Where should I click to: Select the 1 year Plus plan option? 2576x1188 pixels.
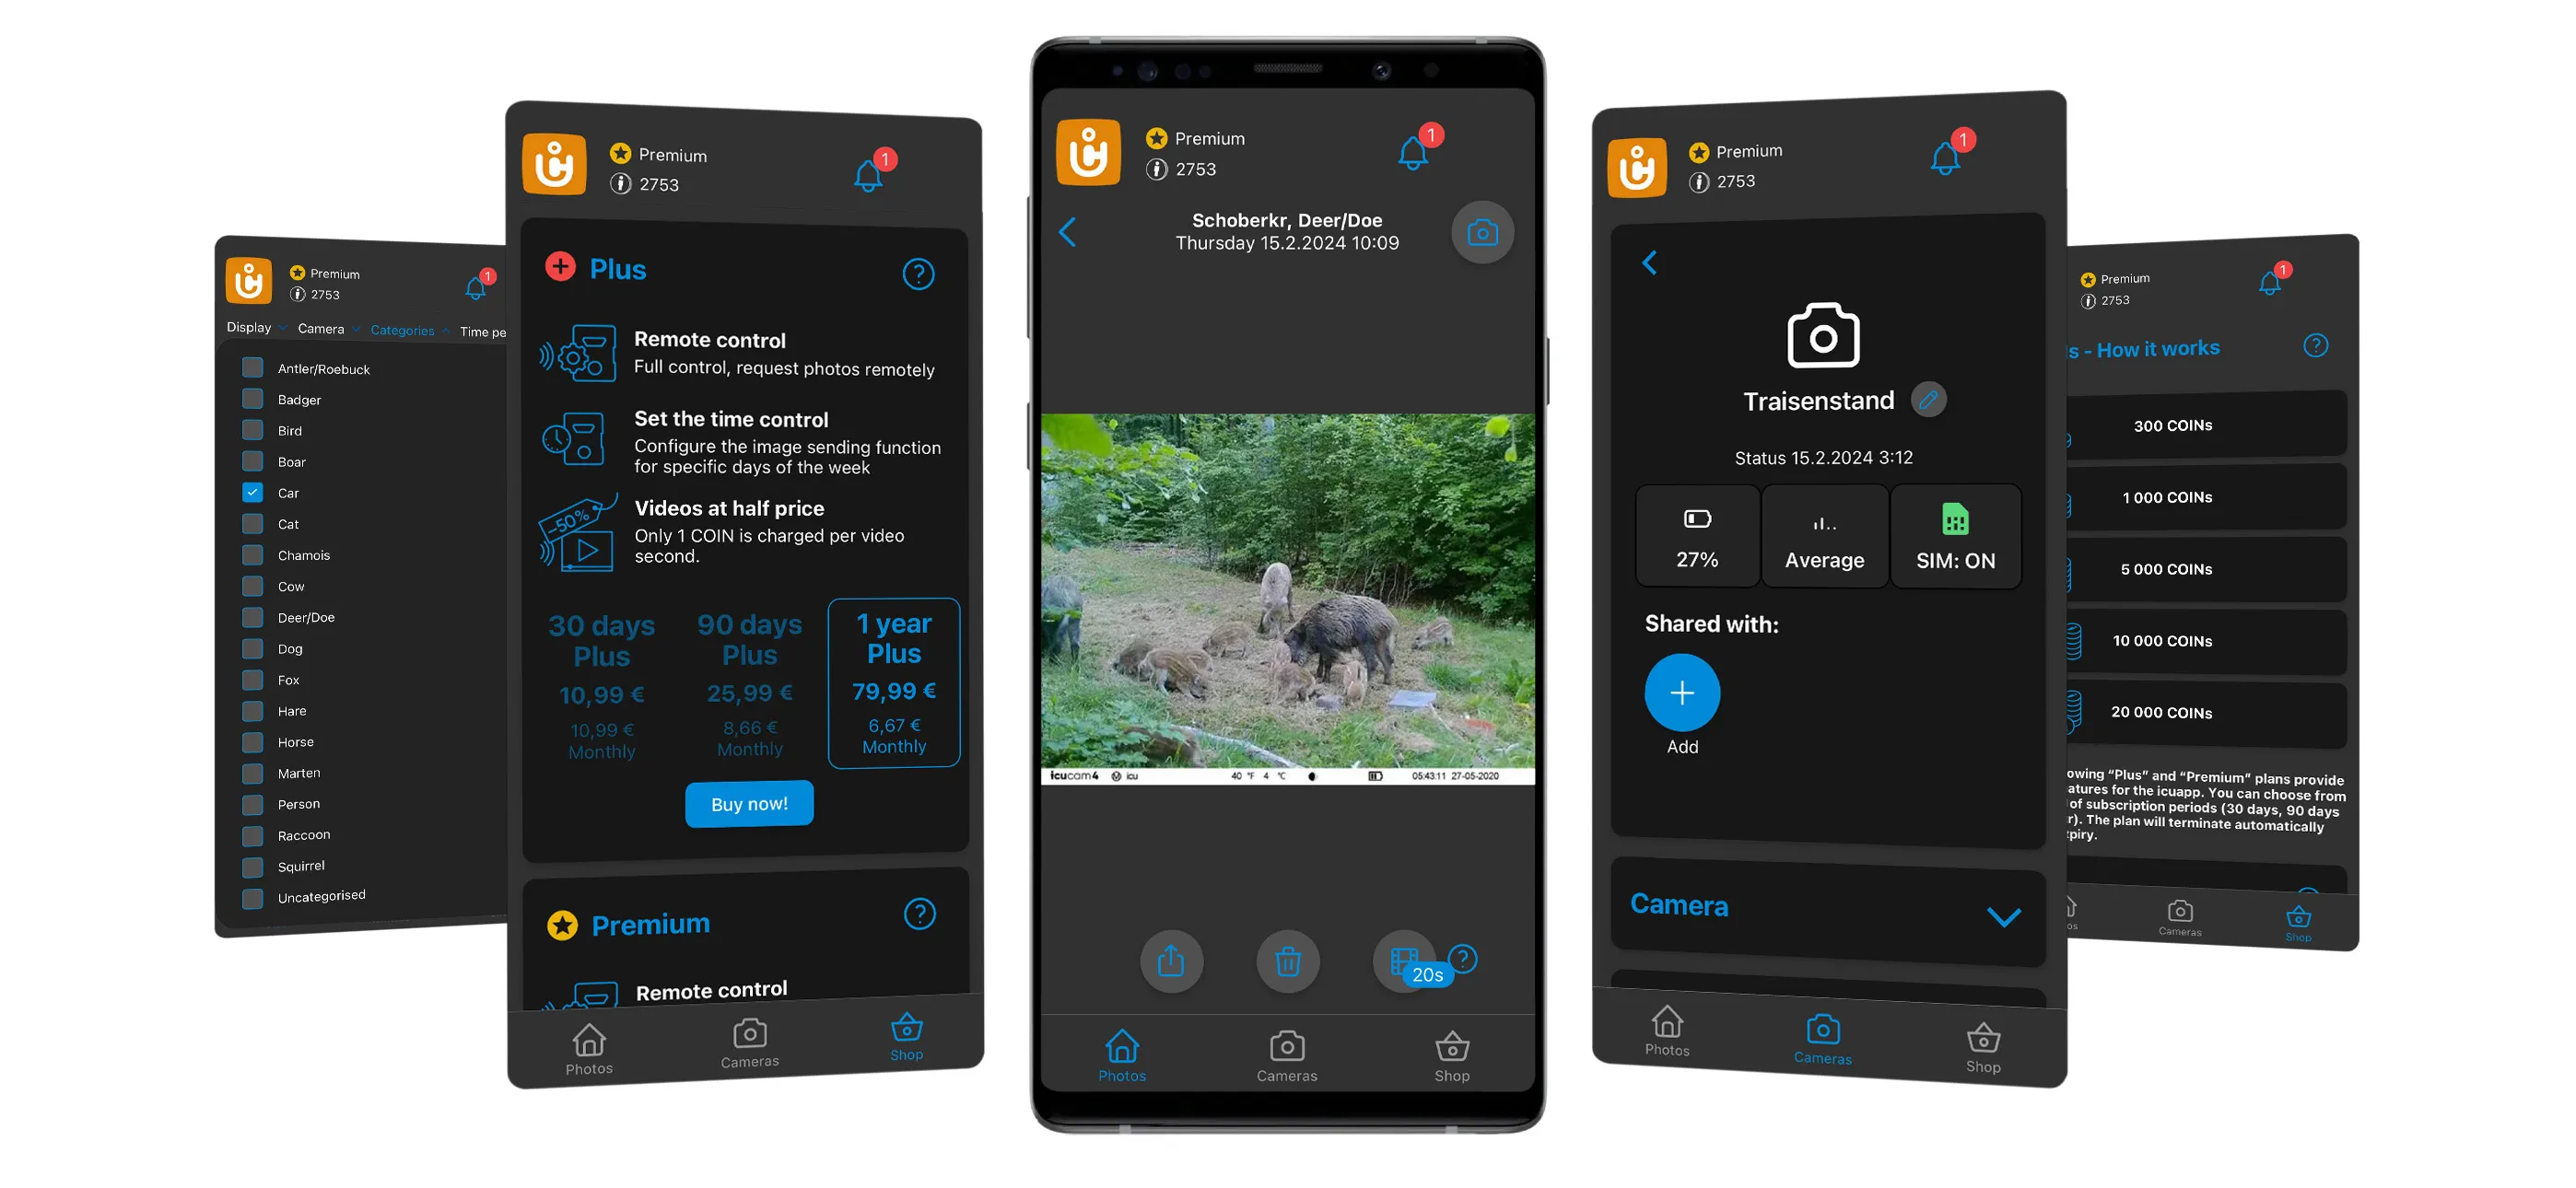tap(890, 681)
